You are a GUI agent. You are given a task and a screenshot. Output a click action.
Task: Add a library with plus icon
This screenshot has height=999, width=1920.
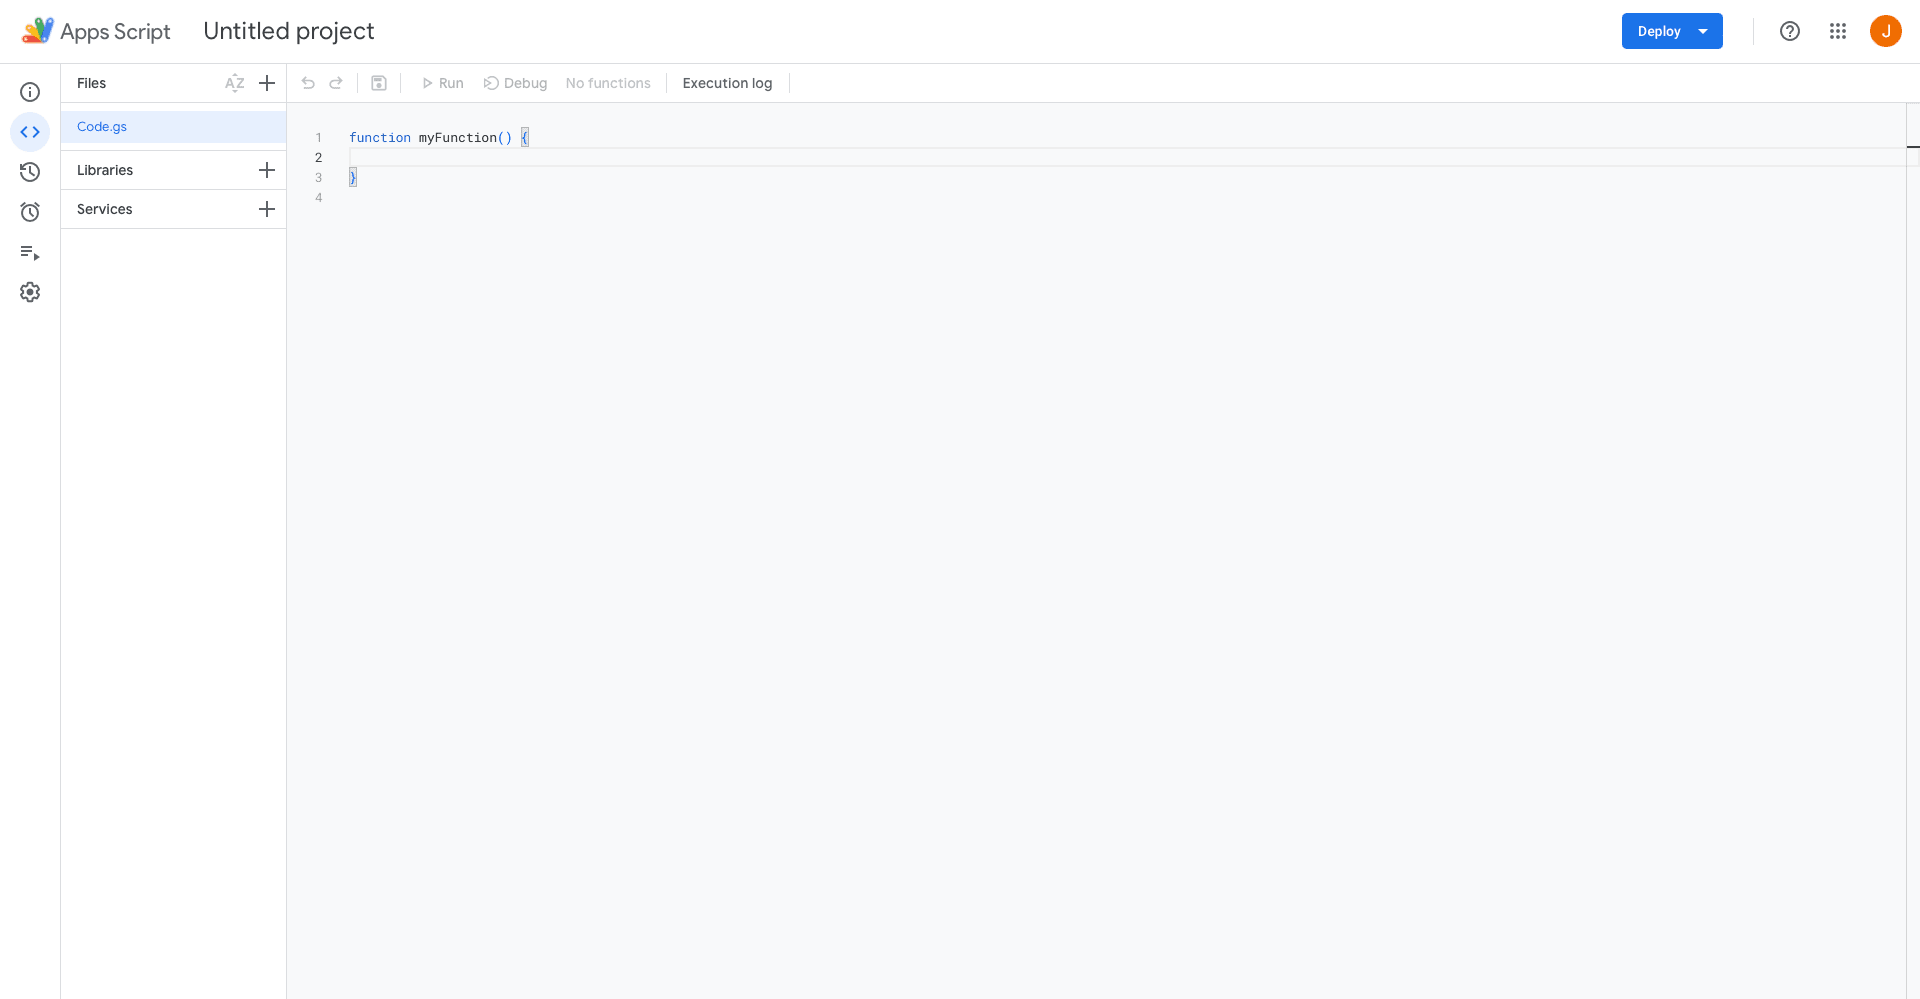coord(267,170)
